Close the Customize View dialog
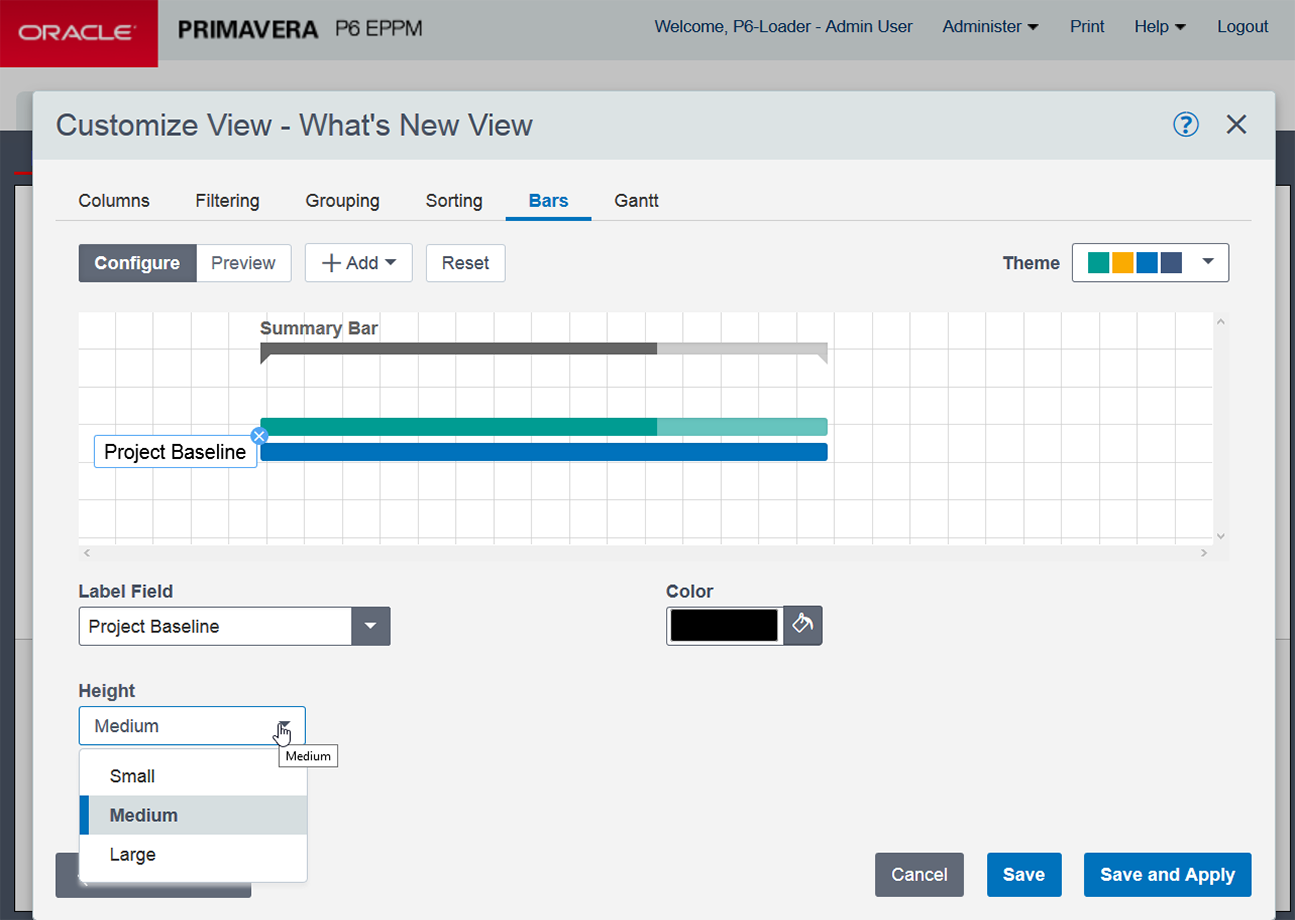This screenshot has width=1295, height=920. tap(1236, 125)
